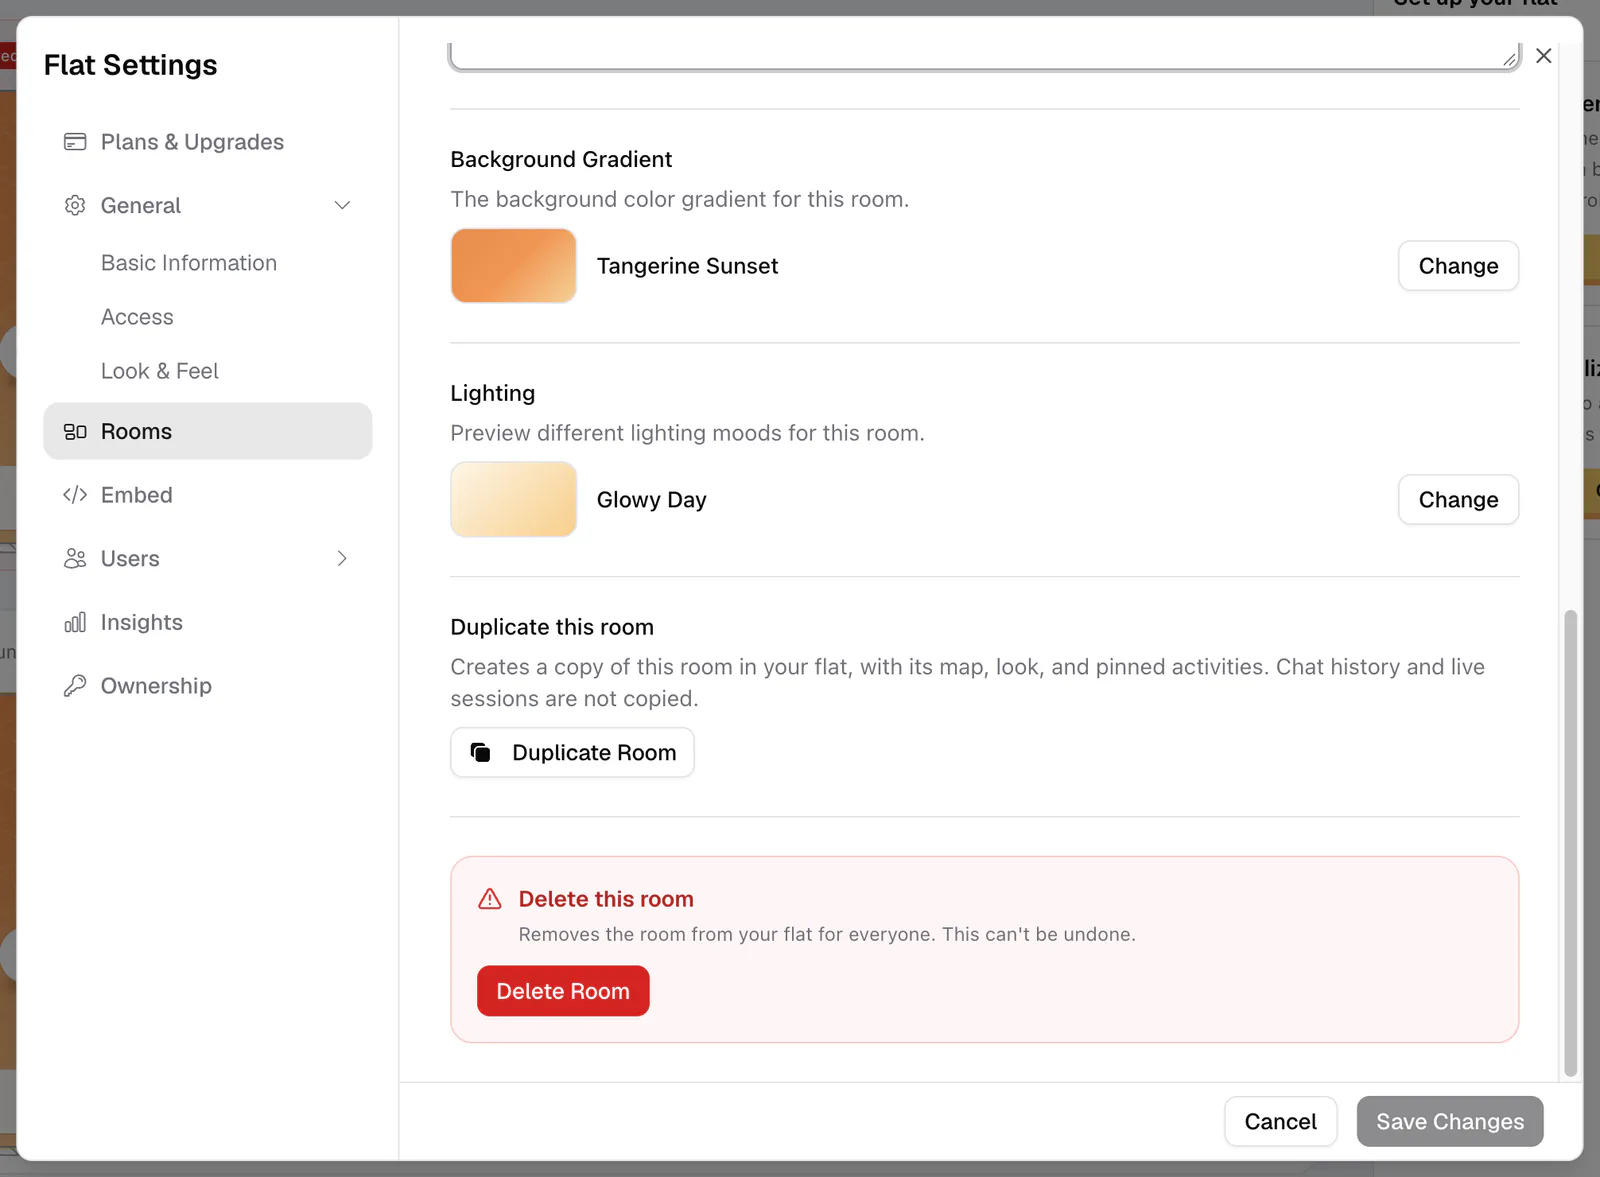Click the text area above Background Gradient
The height and width of the screenshot is (1177, 1600).
(985, 56)
